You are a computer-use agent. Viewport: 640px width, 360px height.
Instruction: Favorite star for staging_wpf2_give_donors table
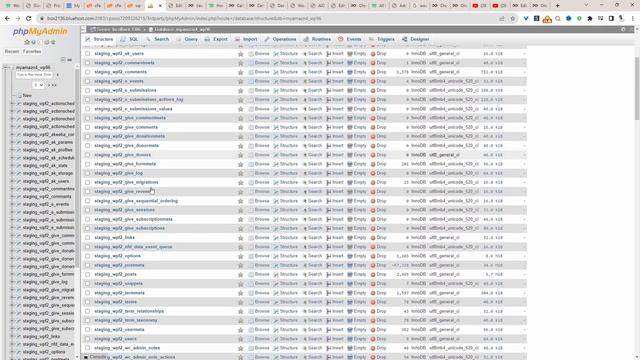pyautogui.click(x=240, y=155)
